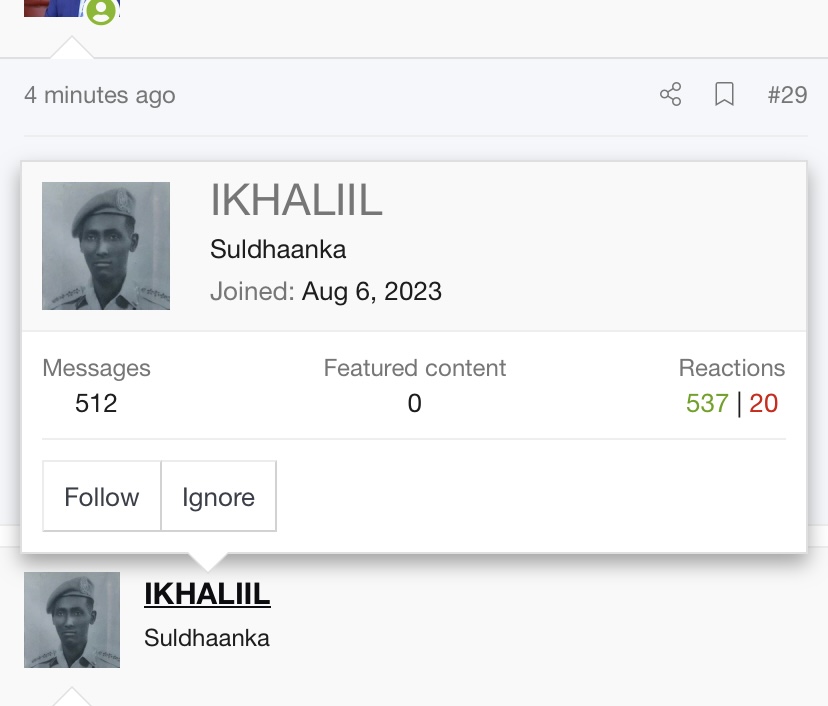The width and height of the screenshot is (828, 706).
Task: Open the small avatar beside the post author
Action: pyautogui.click(x=72, y=620)
